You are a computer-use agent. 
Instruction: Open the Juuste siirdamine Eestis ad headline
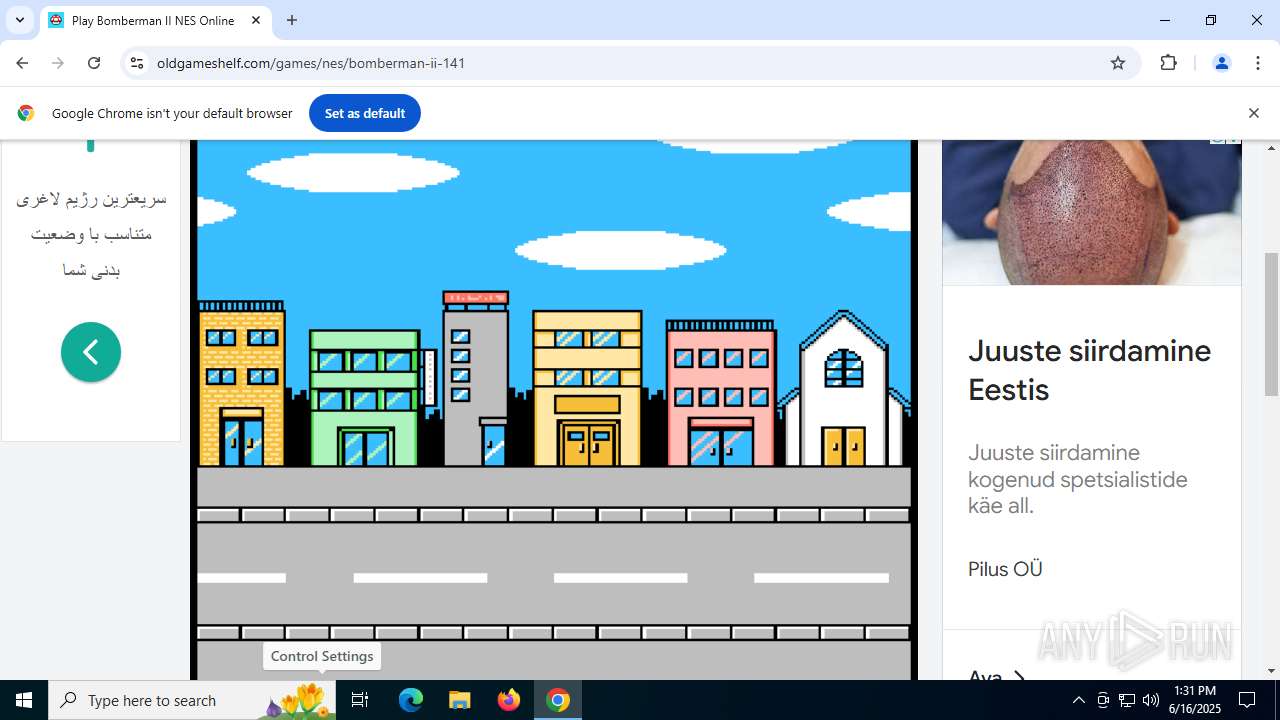(1089, 370)
